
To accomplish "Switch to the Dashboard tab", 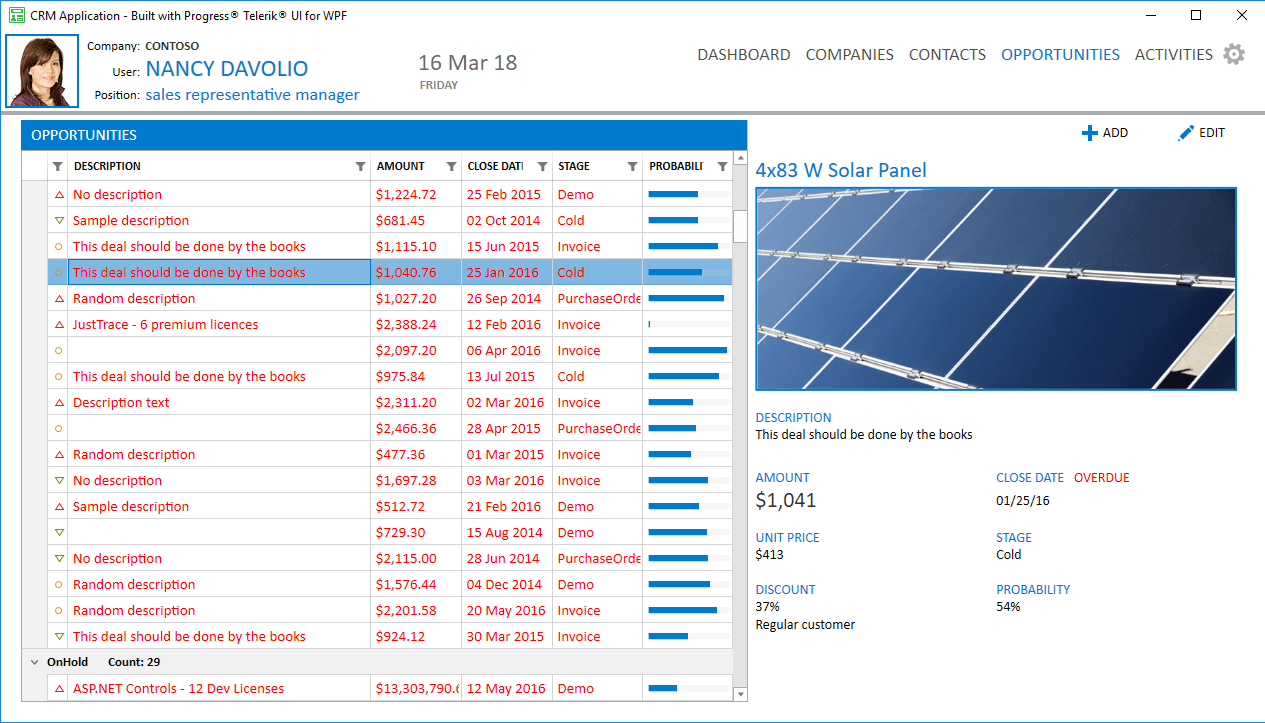I will point(743,55).
